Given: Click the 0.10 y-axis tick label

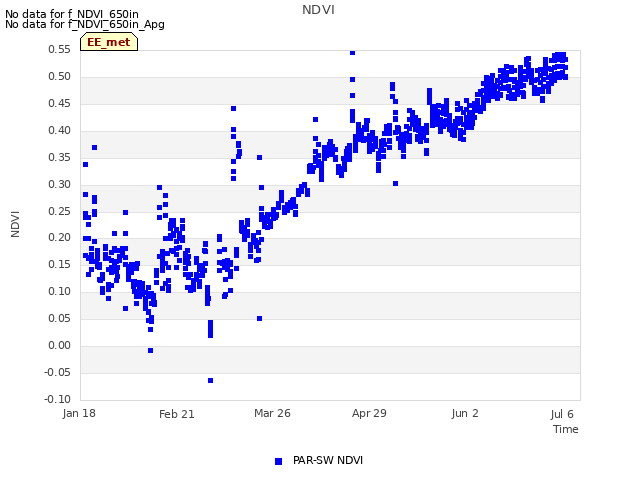Looking at the screenshot, I should (60, 291).
